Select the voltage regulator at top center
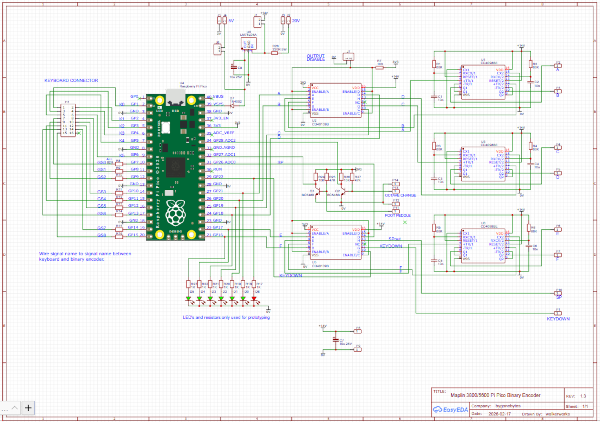This screenshot has height=422, width=600. 248,45
